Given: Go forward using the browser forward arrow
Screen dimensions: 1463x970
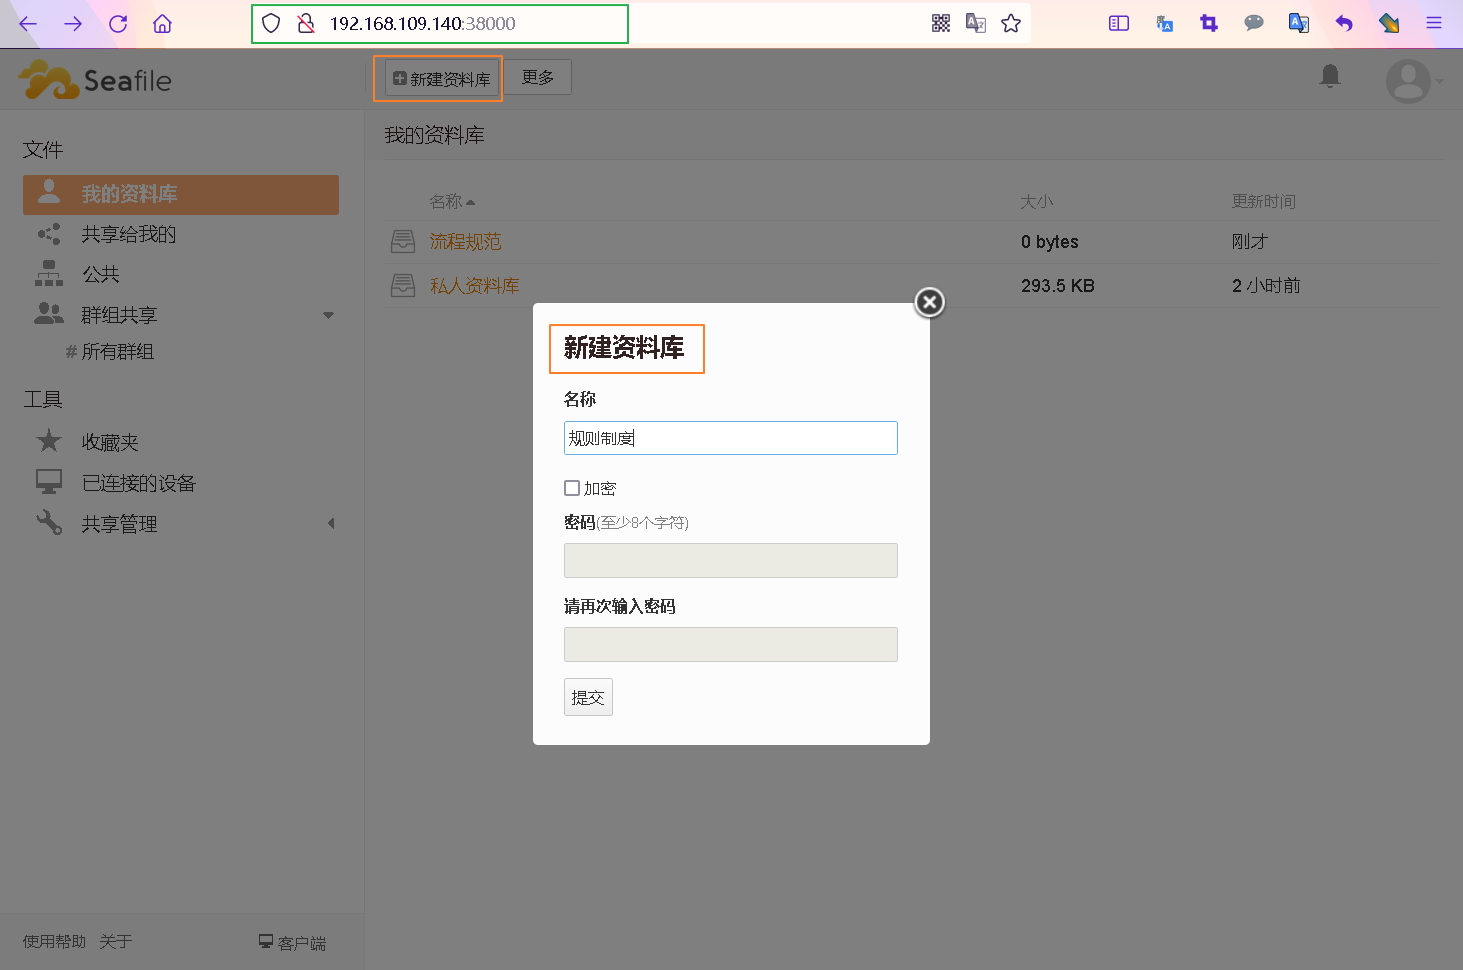Looking at the screenshot, I should (73, 24).
